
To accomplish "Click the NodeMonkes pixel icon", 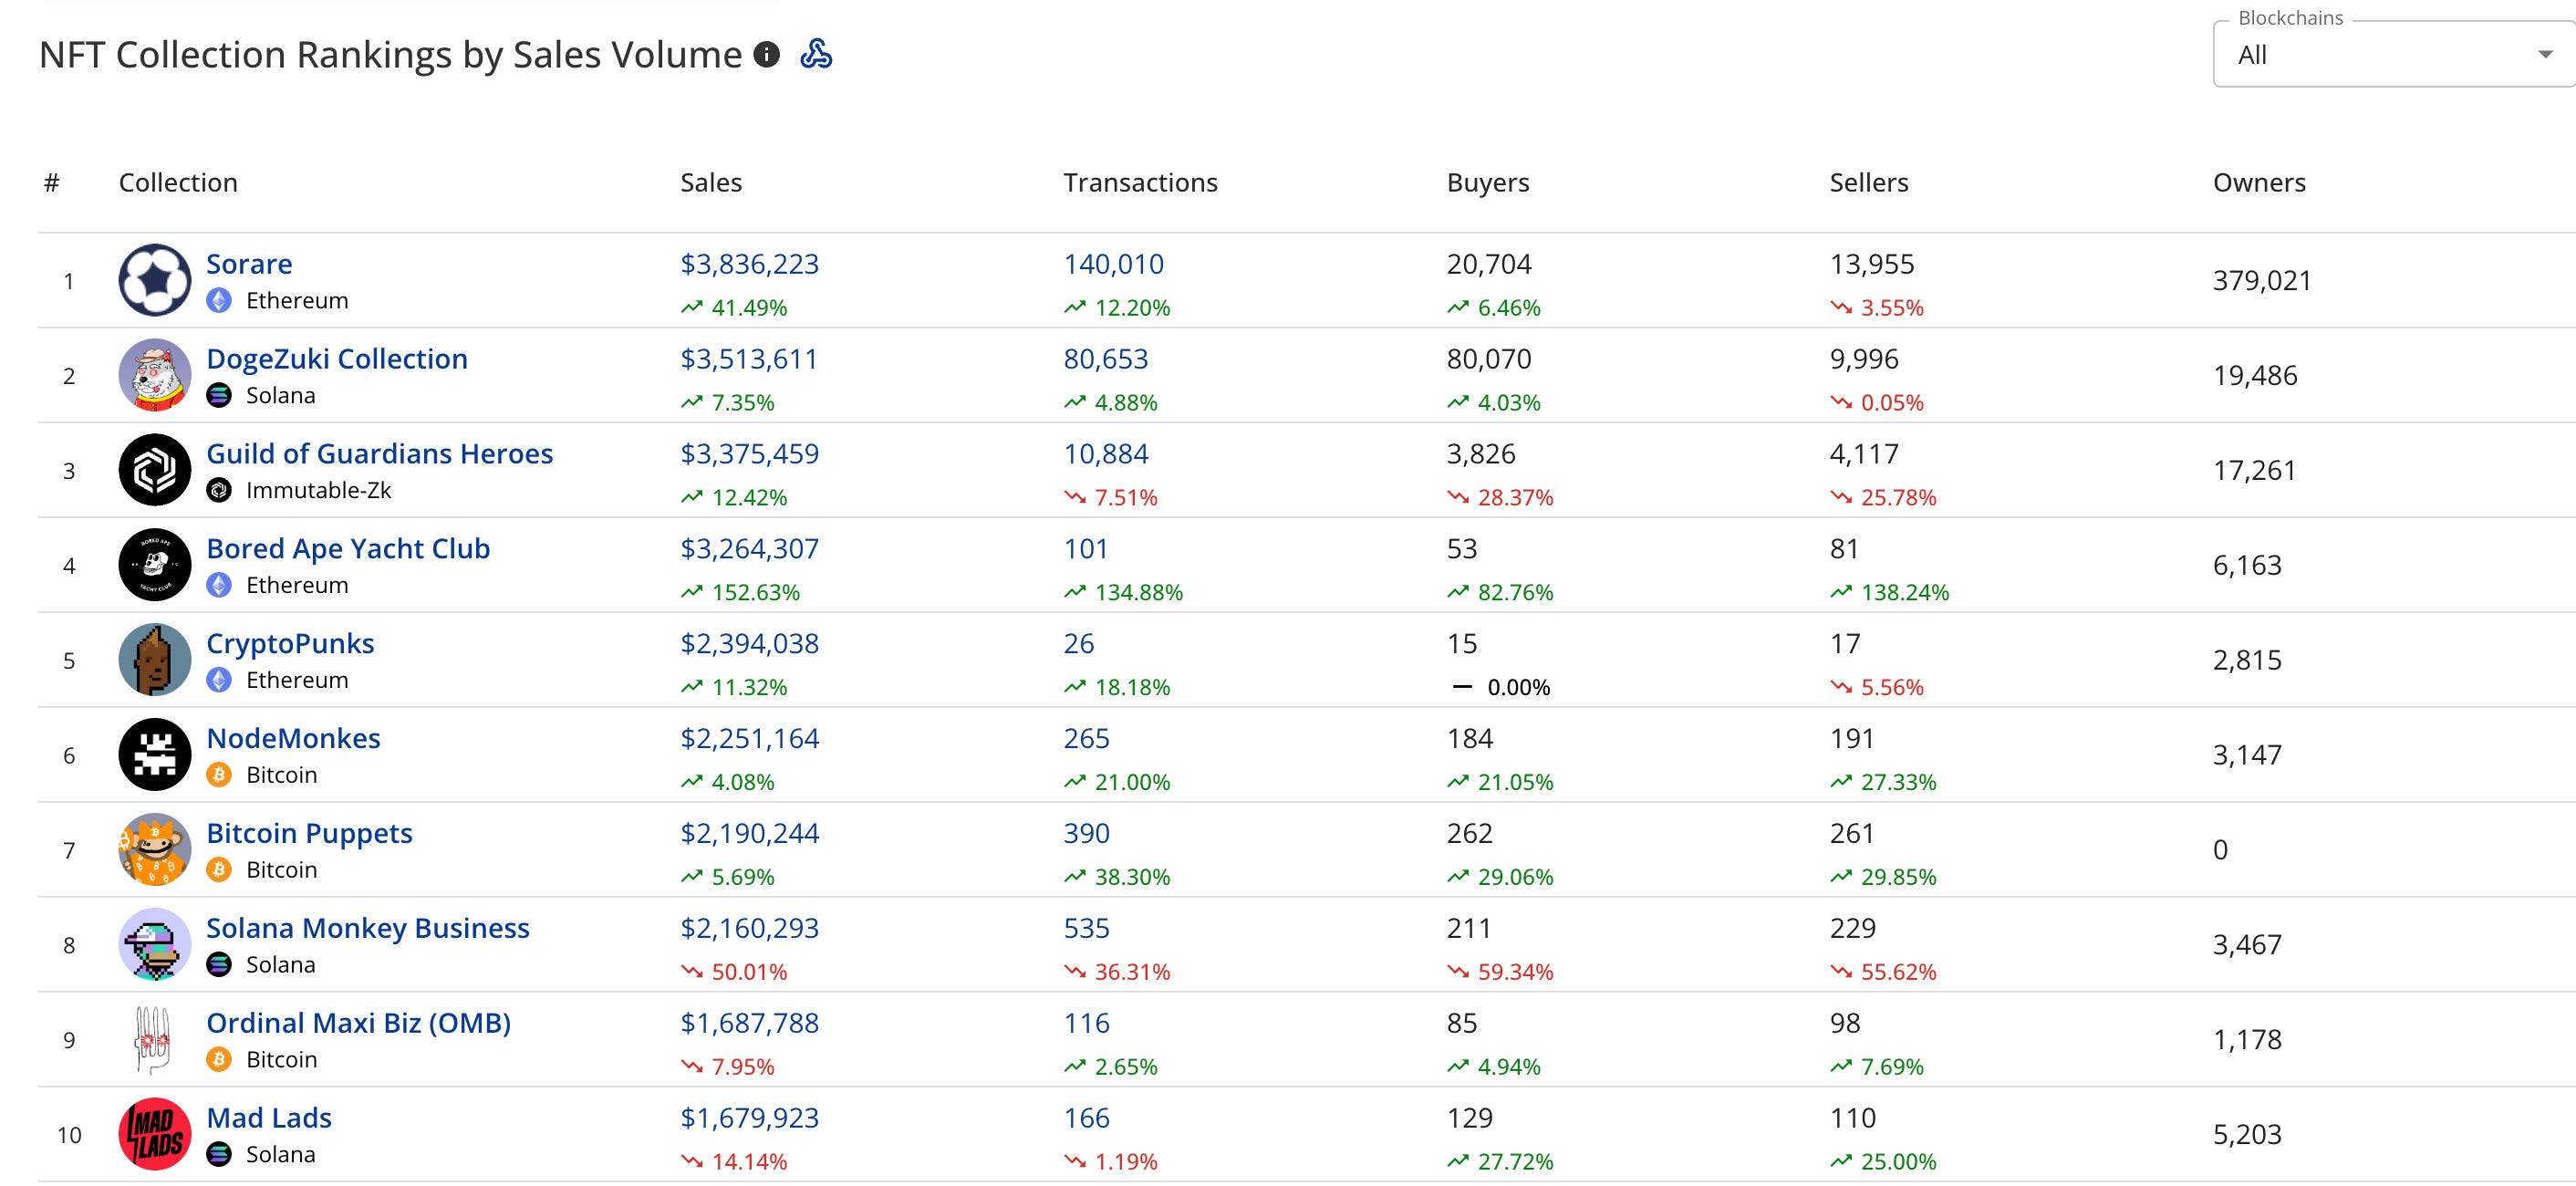I will (x=154, y=755).
